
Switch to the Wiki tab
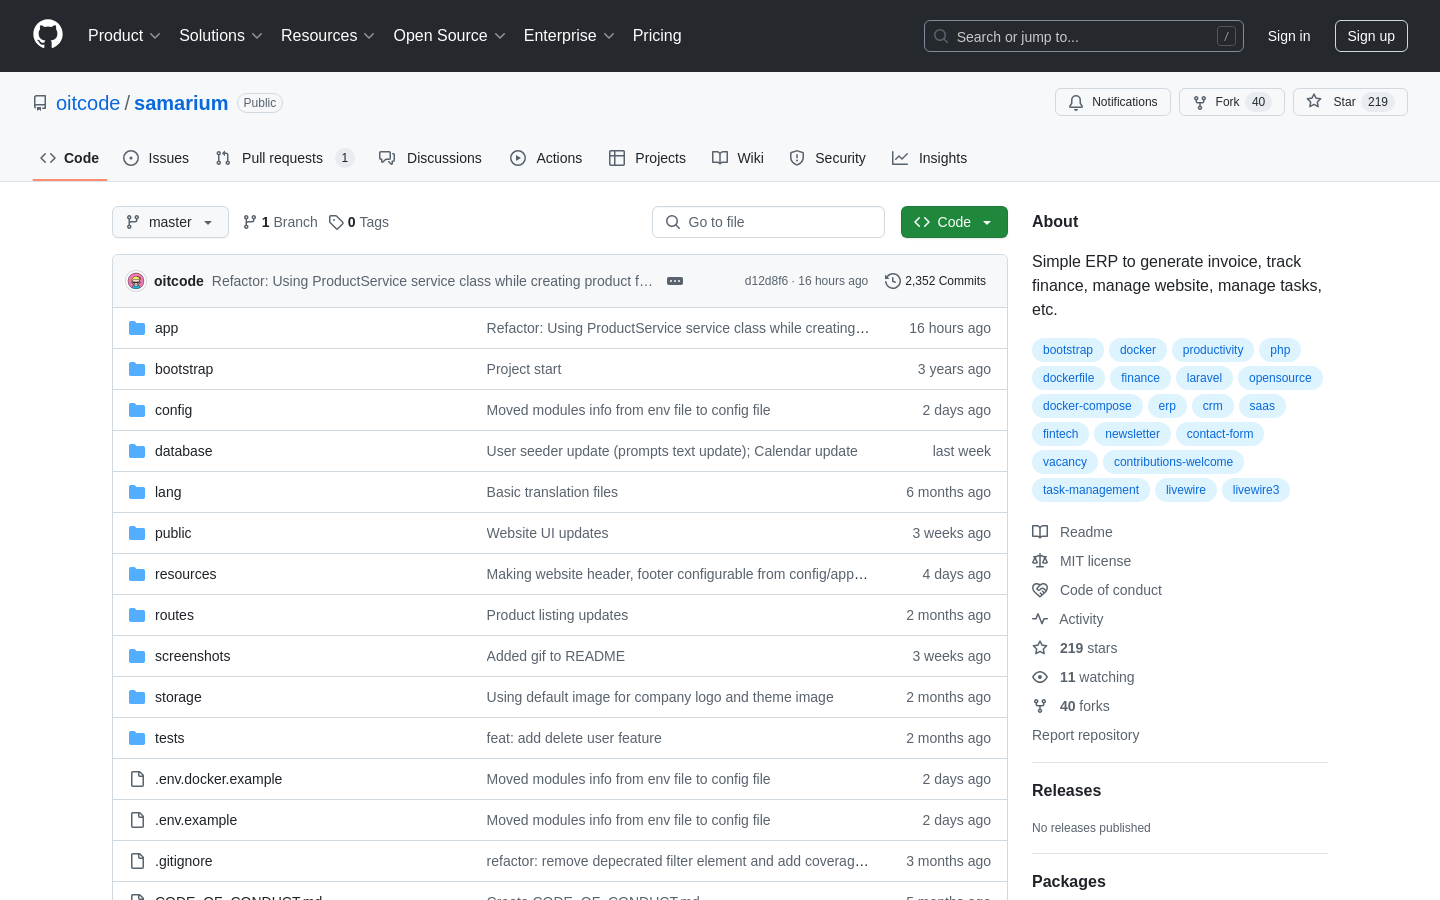(738, 158)
